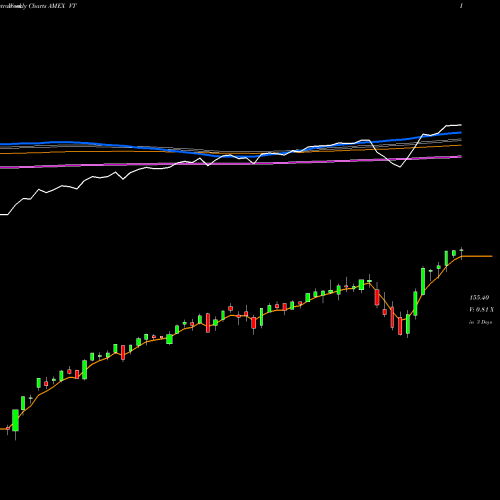Click the lowest red candle in the recent dip

(x=400, y=326)
